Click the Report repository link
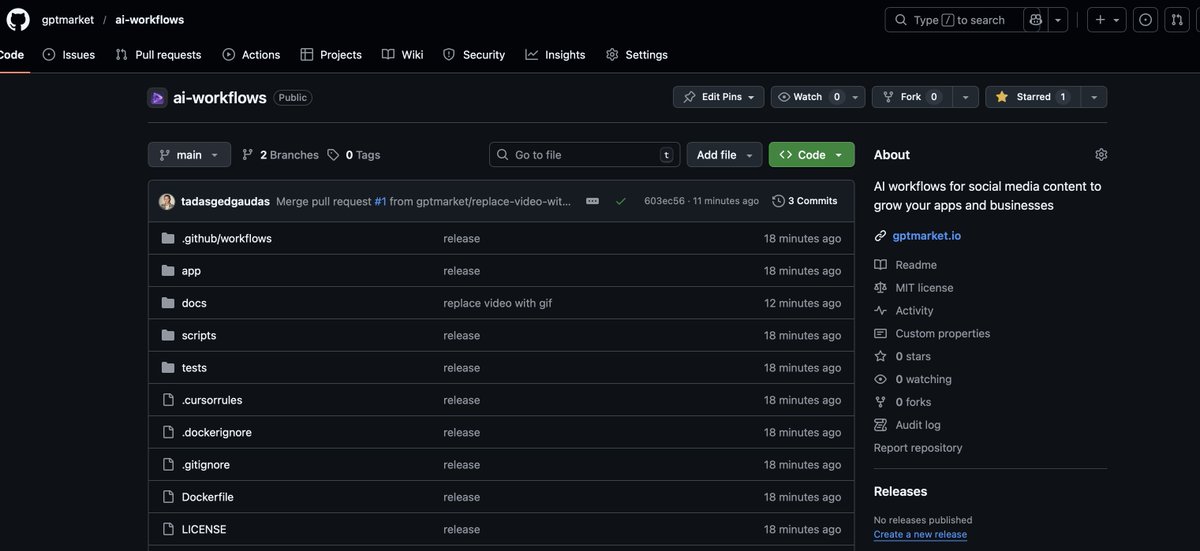Image resolution: width=1200 pixels, height=551 pixels. [x=918, y=448]
